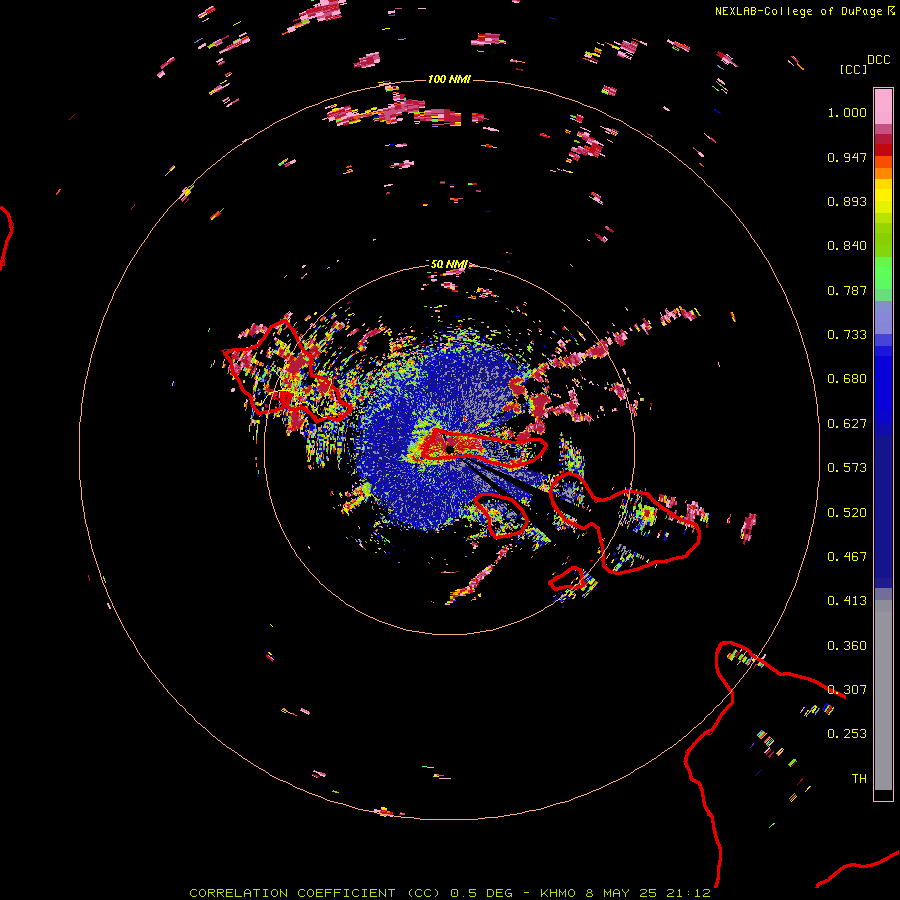Image resolution: width=900 pixels, height=900 pixels.
Task: Click the 0.467 legend value
Action: click(x=847, y=557)
